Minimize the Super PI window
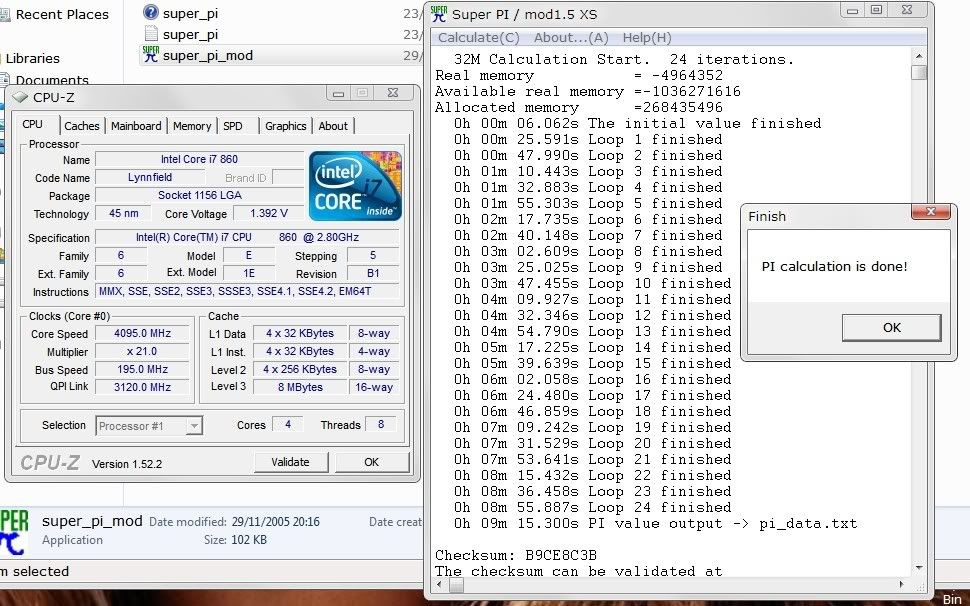Viewport: 970px width, 606px height. click(x=852, y=11)
